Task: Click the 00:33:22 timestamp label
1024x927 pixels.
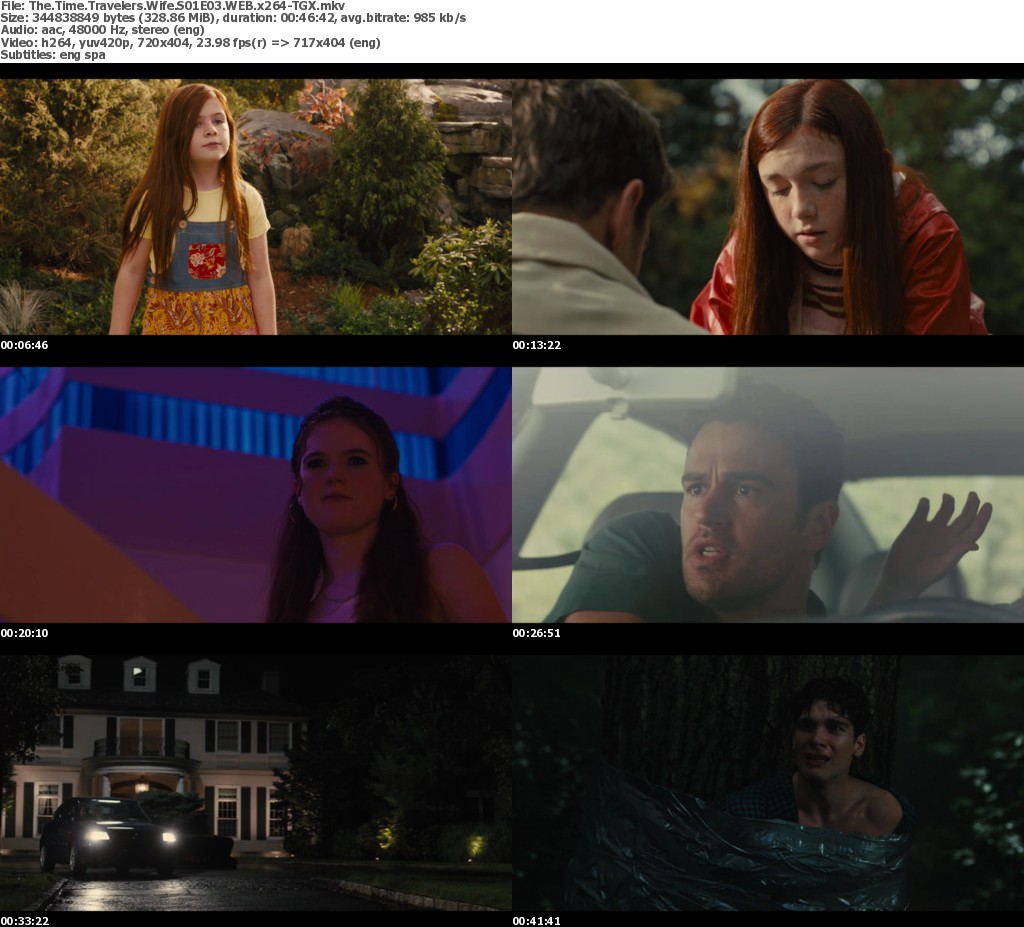Action: [x=24, y=921]
